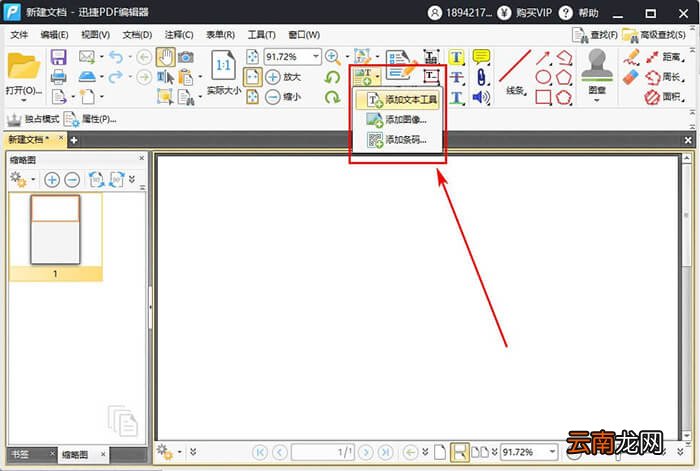This screenshot has width=700, height=471.
Task: Click the save floppy disk icon
Action: [x=58, y=58]
